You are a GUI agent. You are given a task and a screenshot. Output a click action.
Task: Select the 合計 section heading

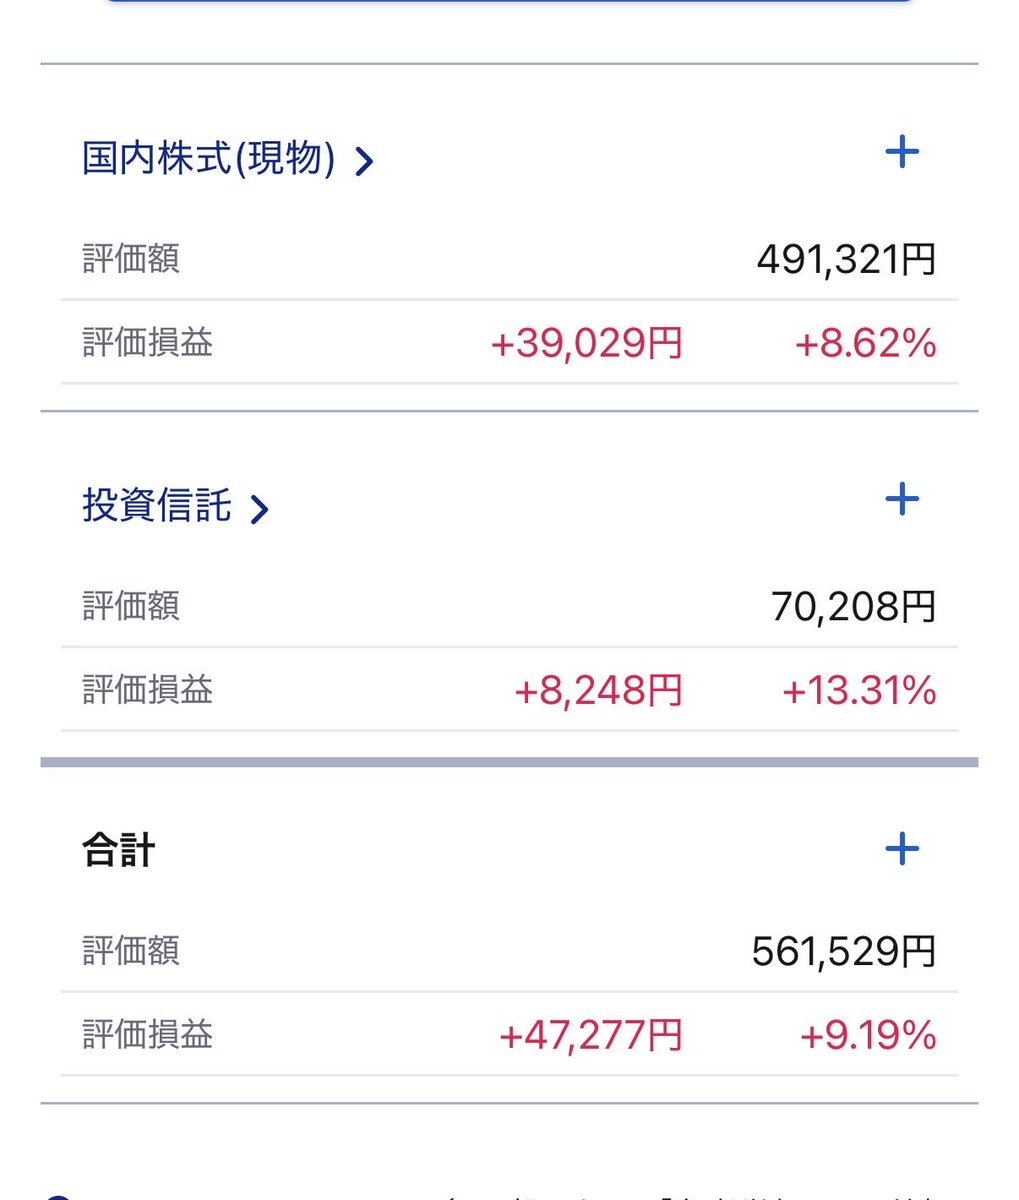pyautogui.click(x=118, y=852)
